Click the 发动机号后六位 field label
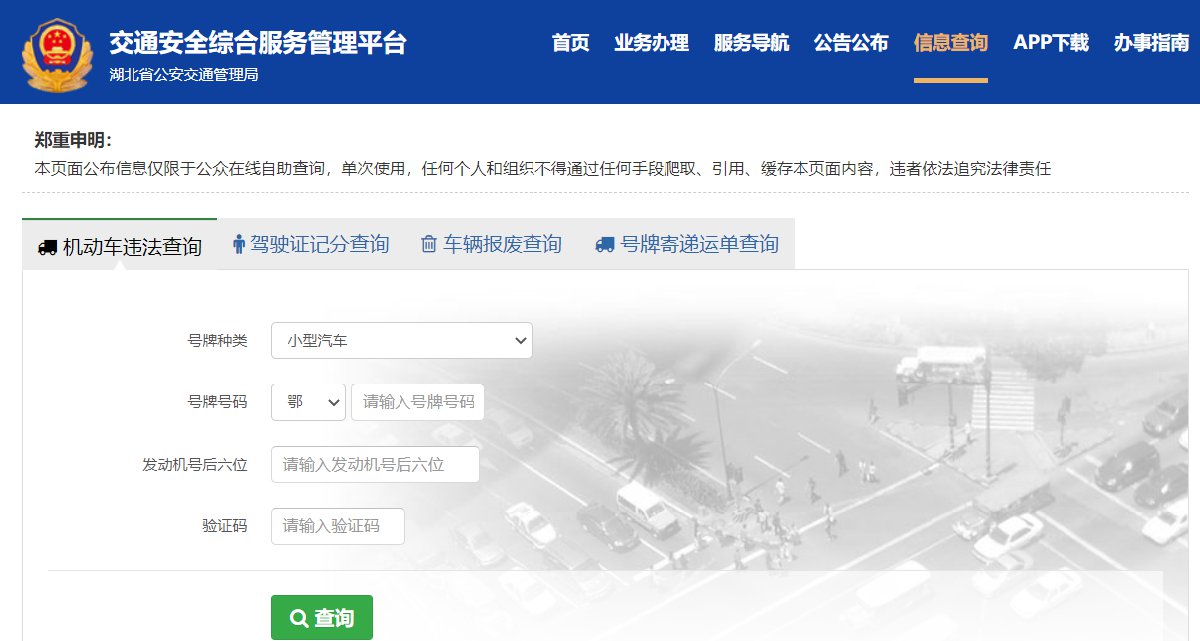The image size is (1200, 641). click(x=195, y=465)
